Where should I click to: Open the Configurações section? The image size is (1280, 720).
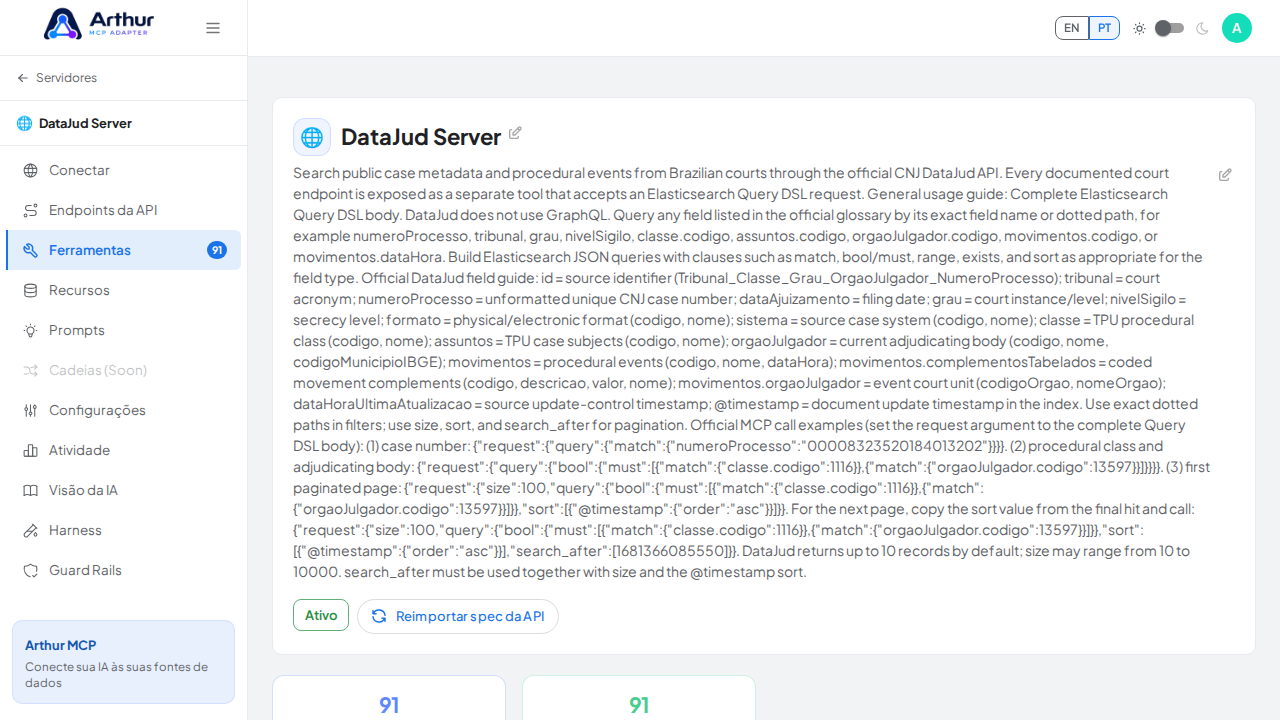(123, 410)
